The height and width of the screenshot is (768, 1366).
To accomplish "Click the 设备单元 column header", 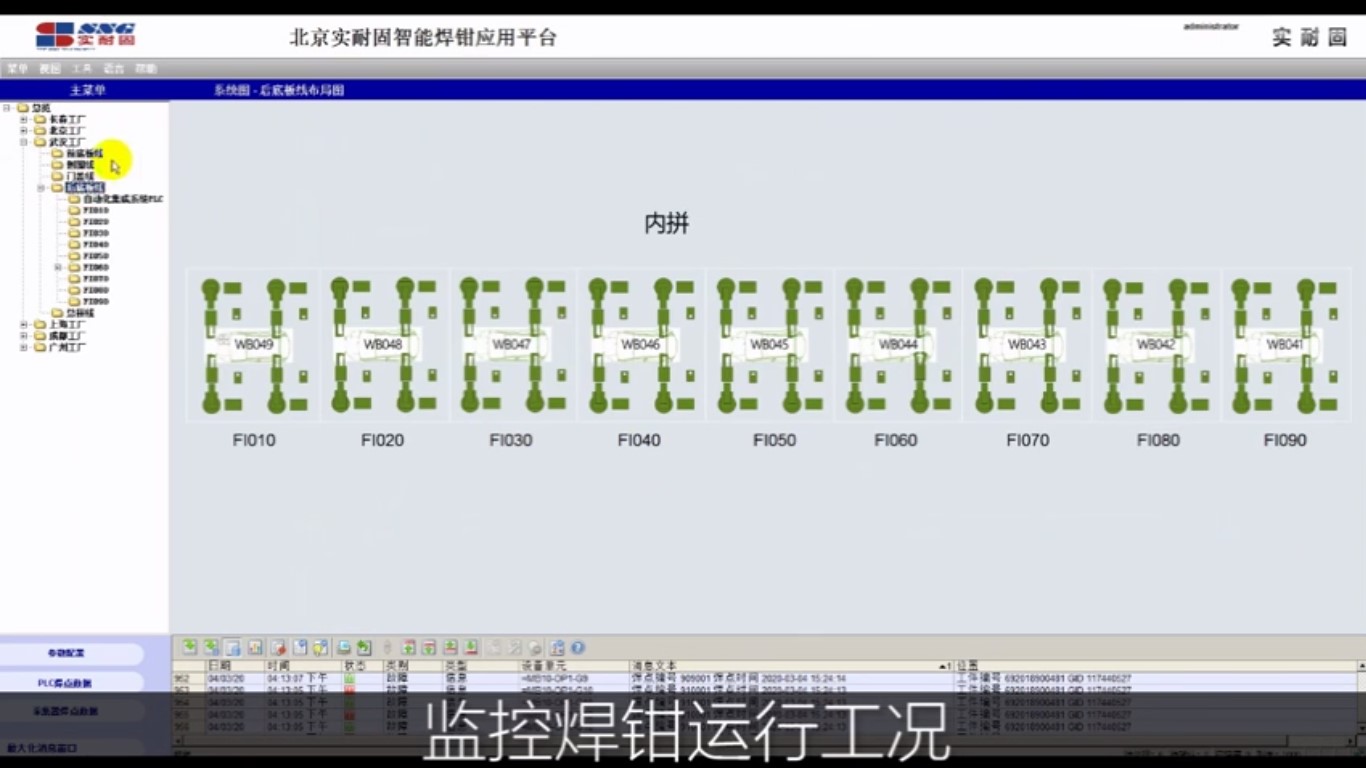I will pyautogui.click(x=573, y=665).
